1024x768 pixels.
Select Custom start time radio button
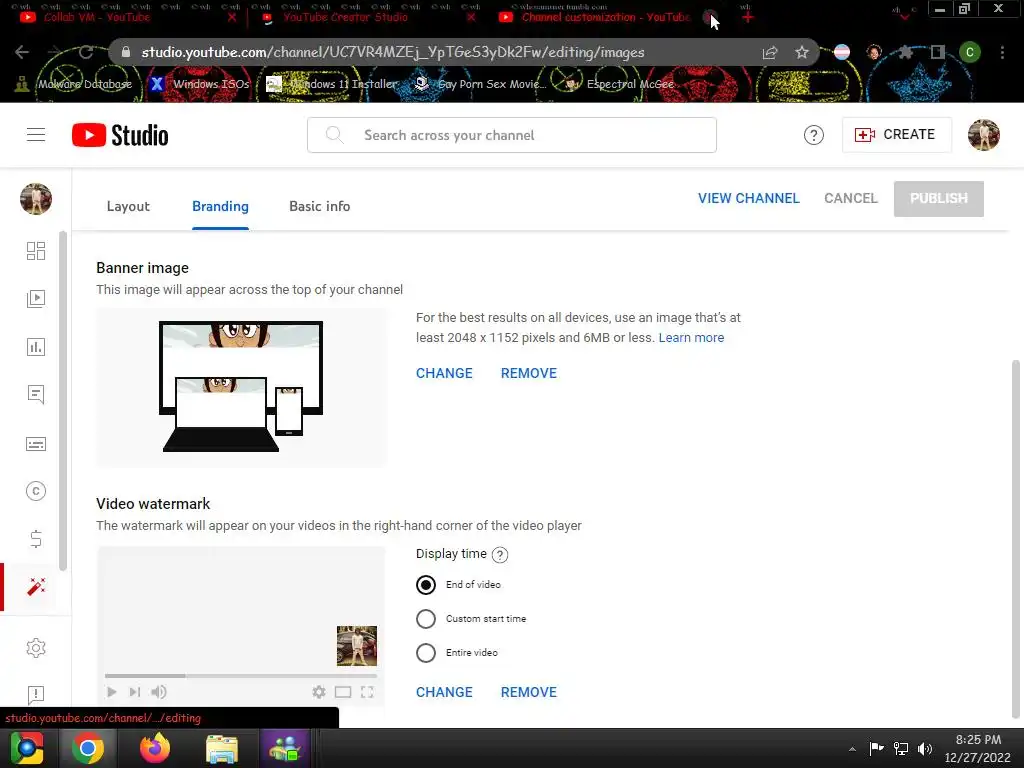(426, 618)
